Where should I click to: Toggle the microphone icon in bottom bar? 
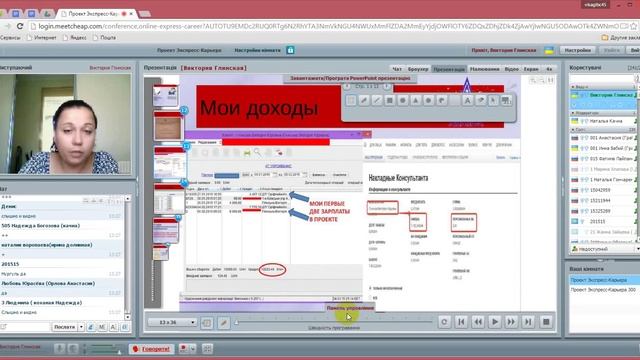(59, 349)
